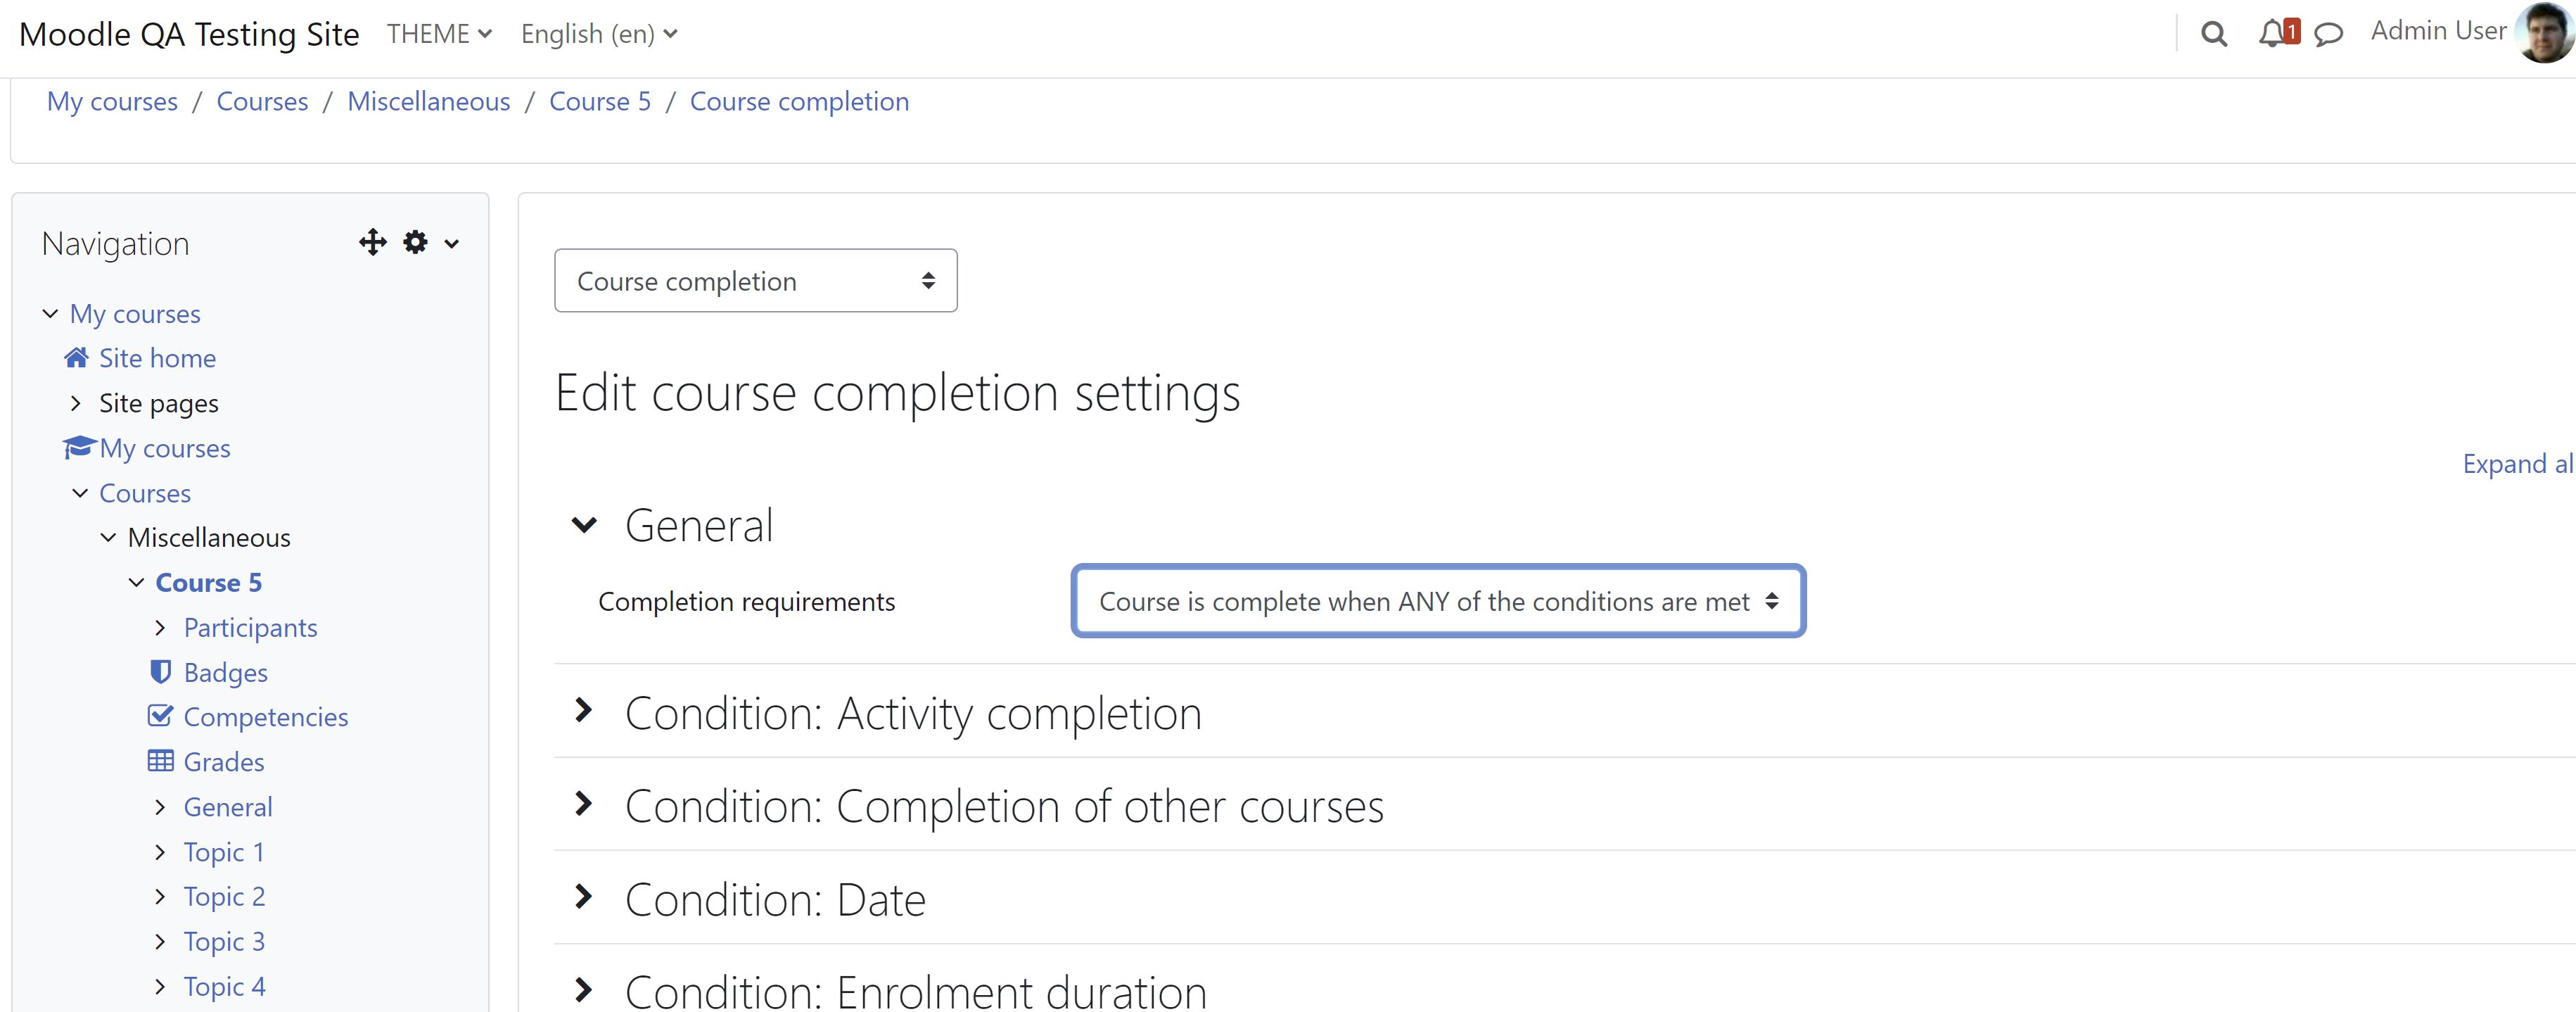
Task: Open the English (en) language menu
Action: pos(599,34)
